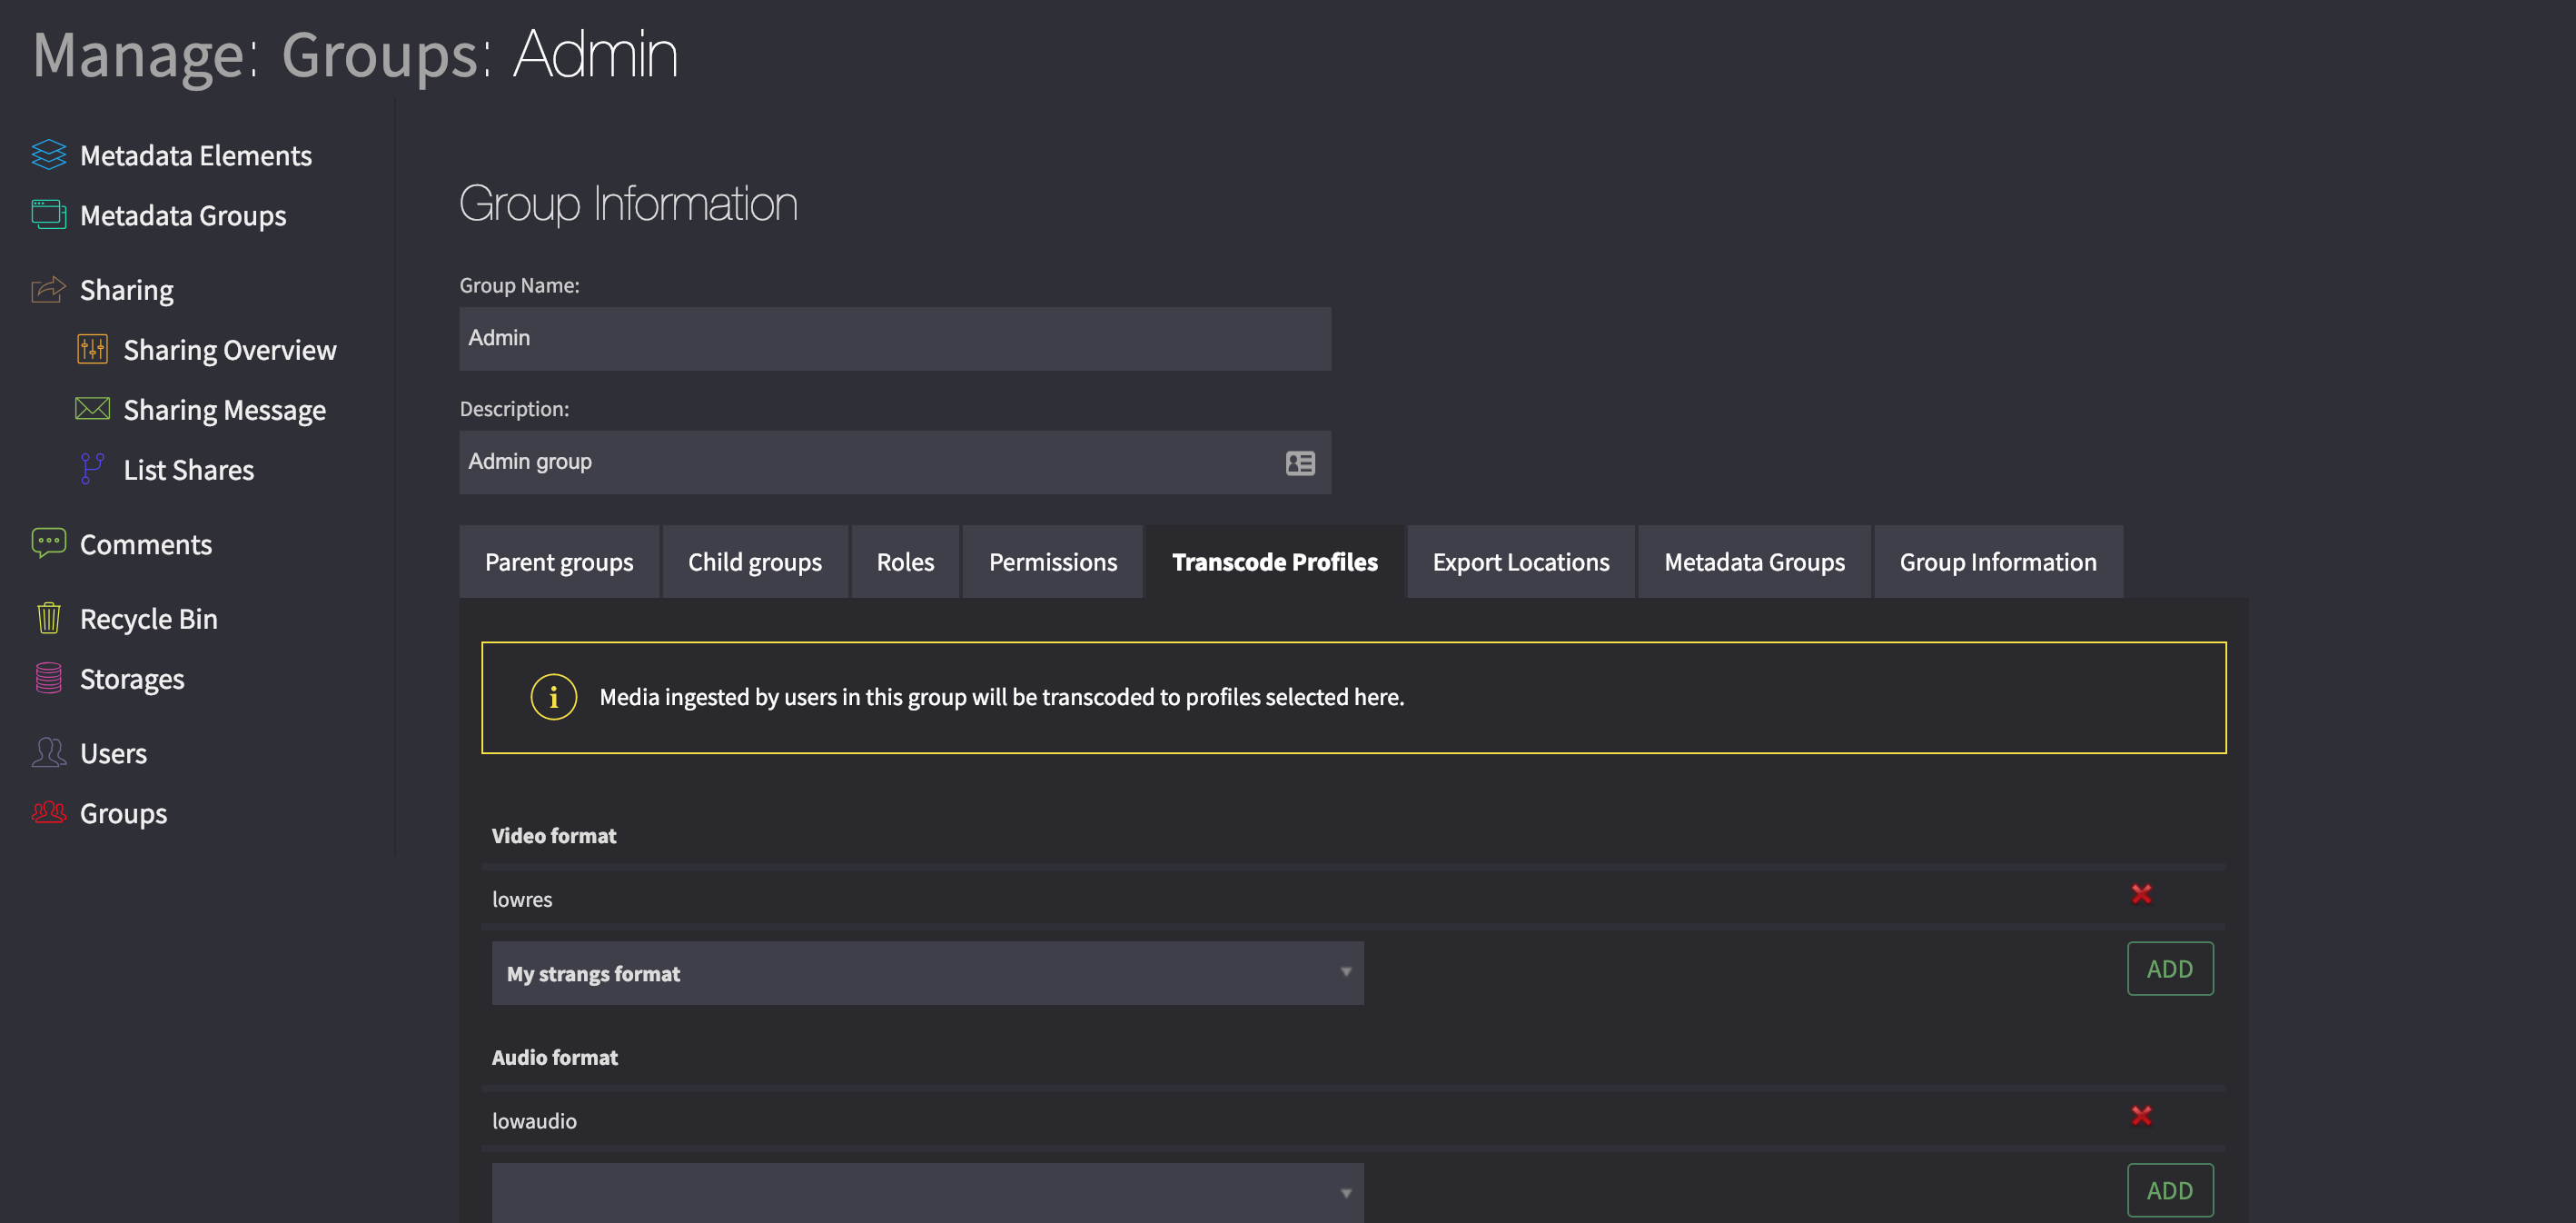Switch to the Permissions tab
This screenshot has height=1223, width=2576.
[1053, 561]
